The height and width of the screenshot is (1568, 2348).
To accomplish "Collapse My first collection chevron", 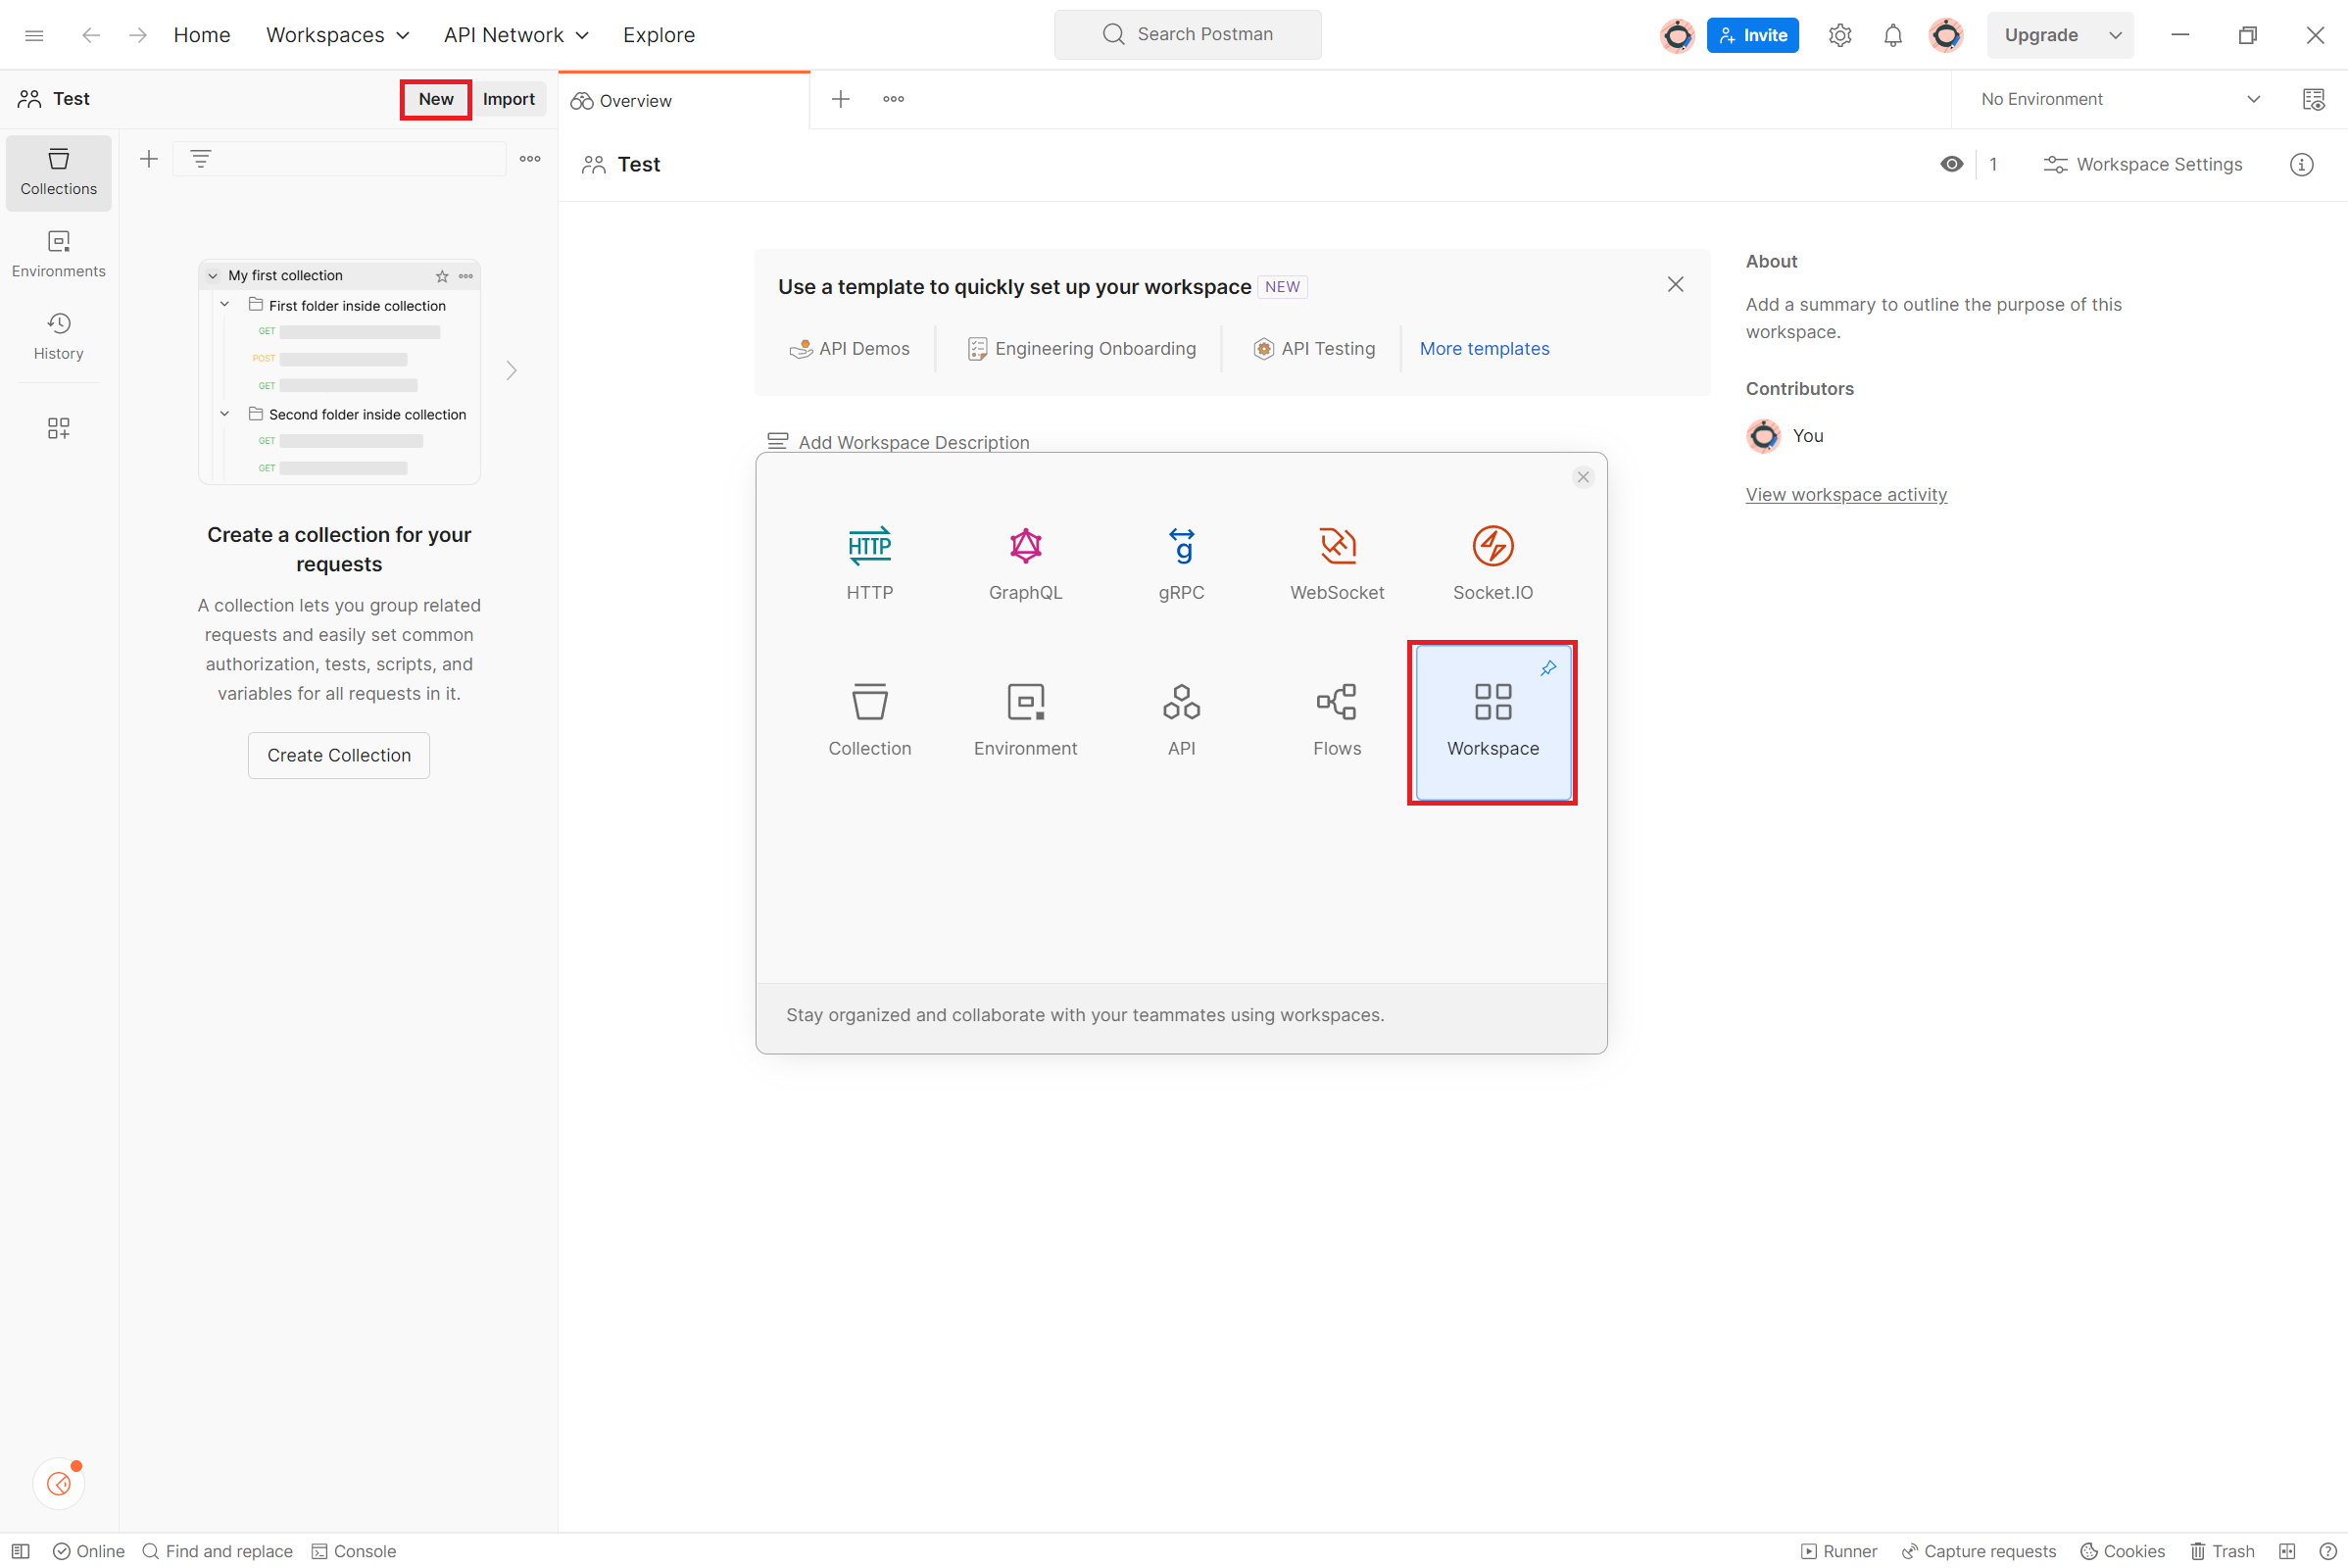I will 213,276.
